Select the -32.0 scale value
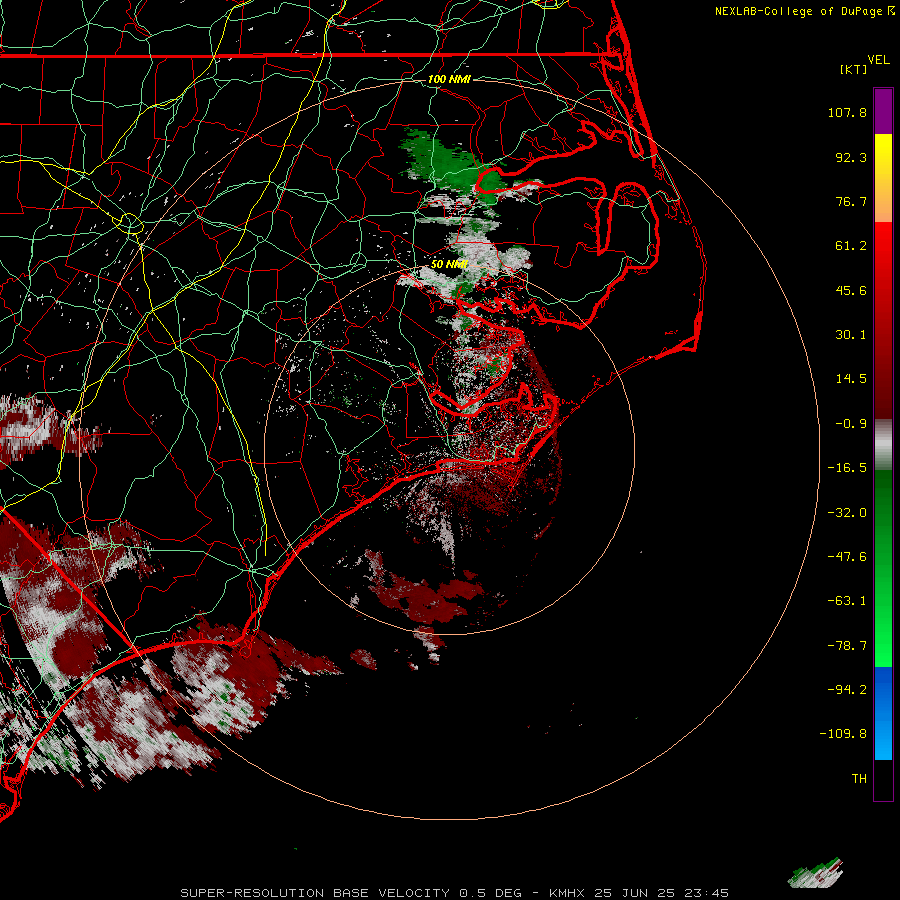The width and height of the screenshot is (900, 900). click(847, 513)
